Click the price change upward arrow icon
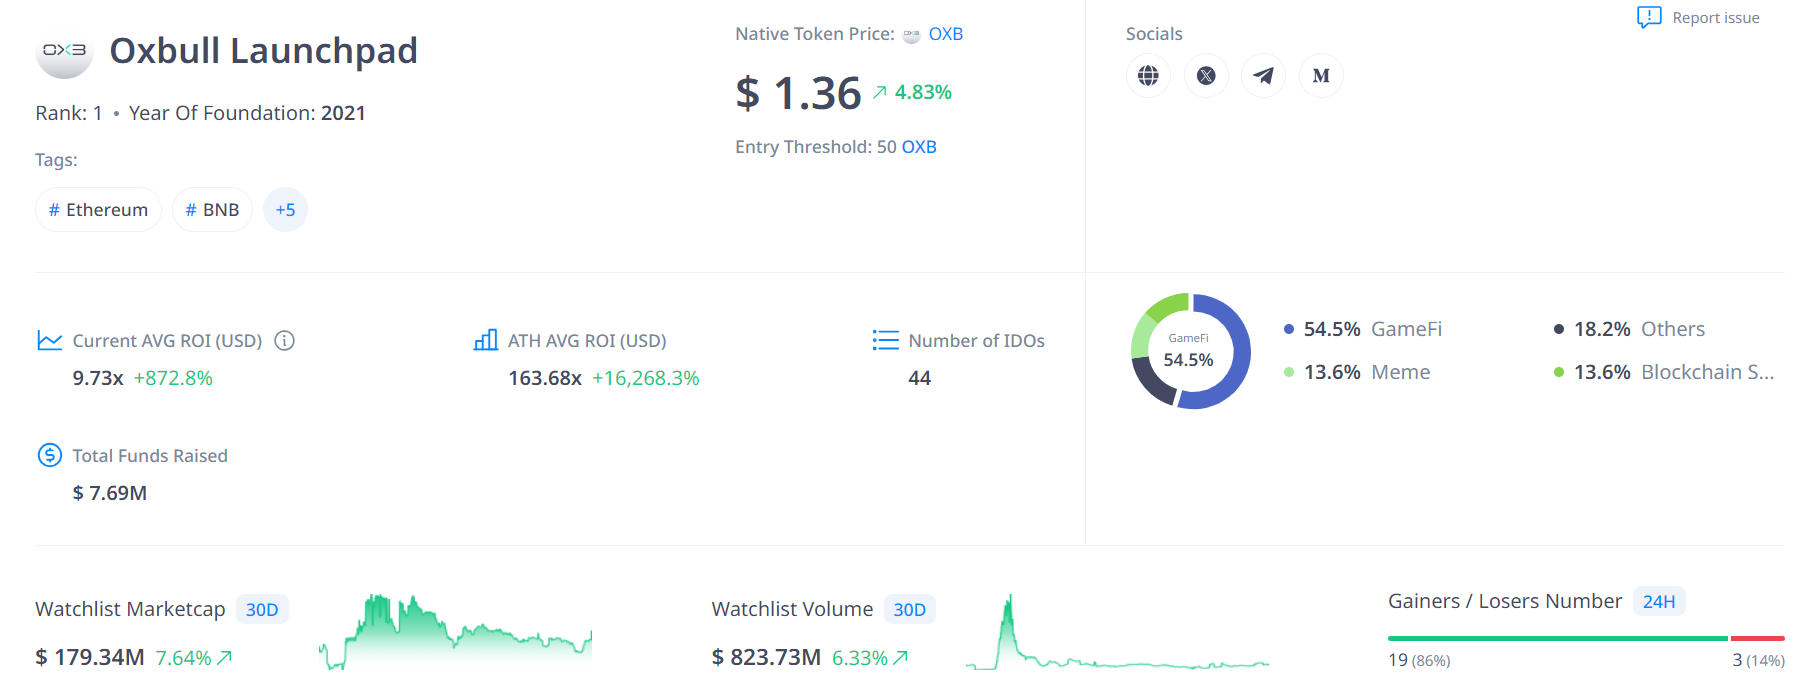The width and height of the screenshot is (1797, 697). pos(880,92)
